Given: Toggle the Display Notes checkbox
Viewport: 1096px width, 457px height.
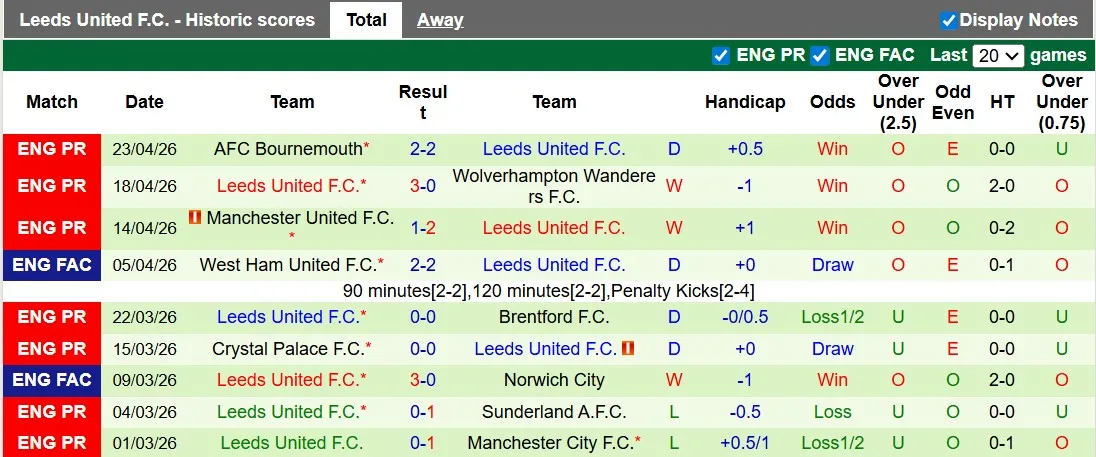Looking at the screenshot, I should (x=949, y=20).
